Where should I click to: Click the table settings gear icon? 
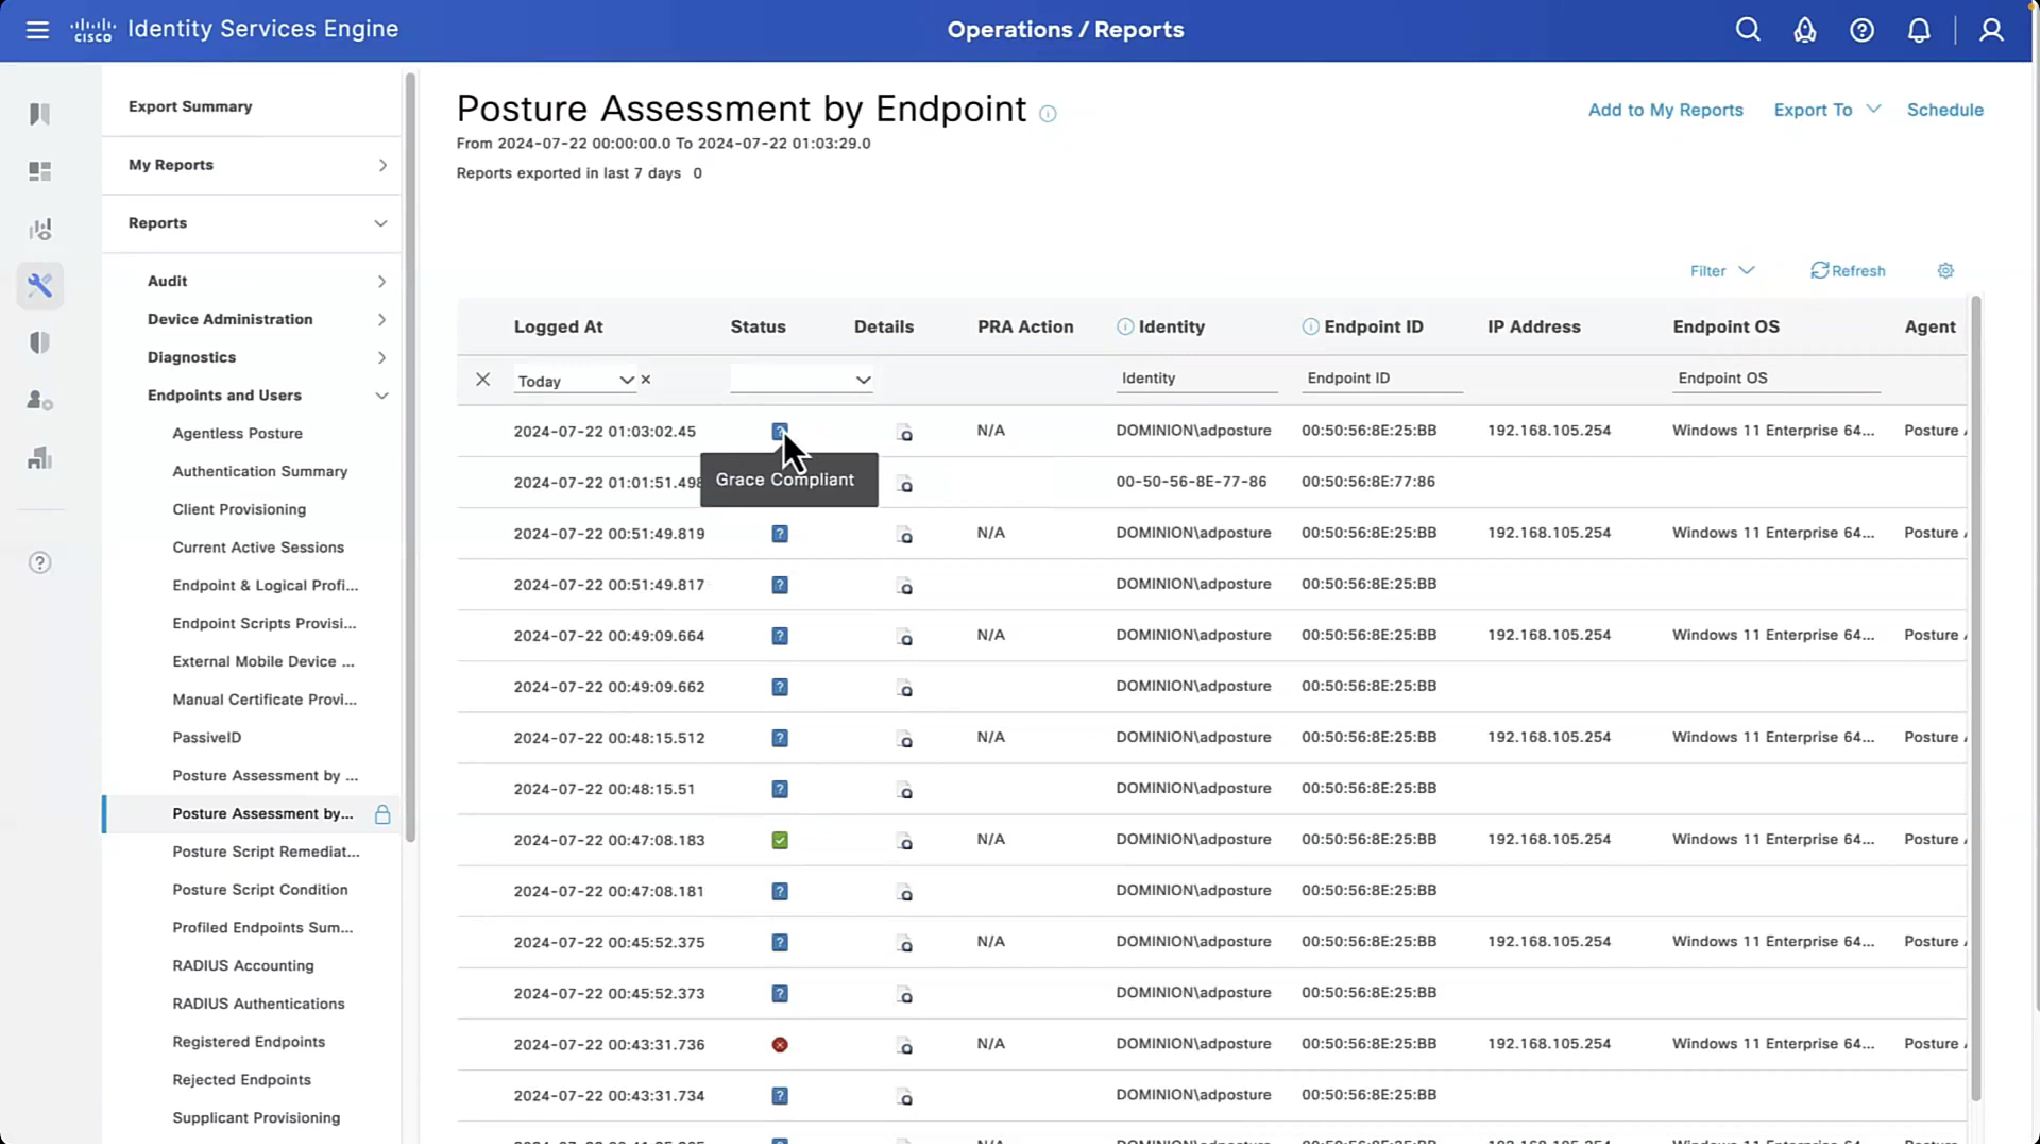(1945, 271)
